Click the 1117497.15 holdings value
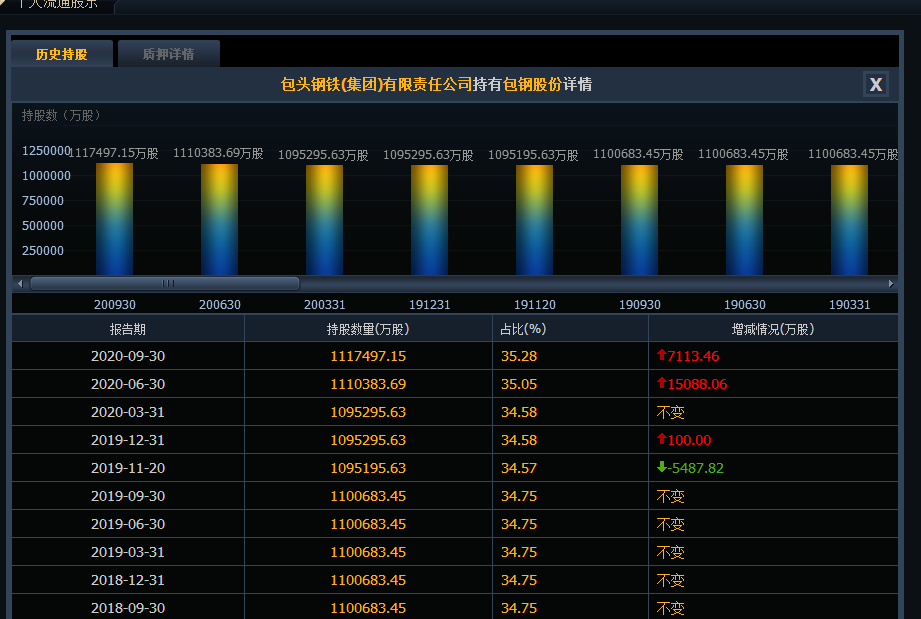The width and height of the screenshot is (921, 619). [x=368, y=356]
